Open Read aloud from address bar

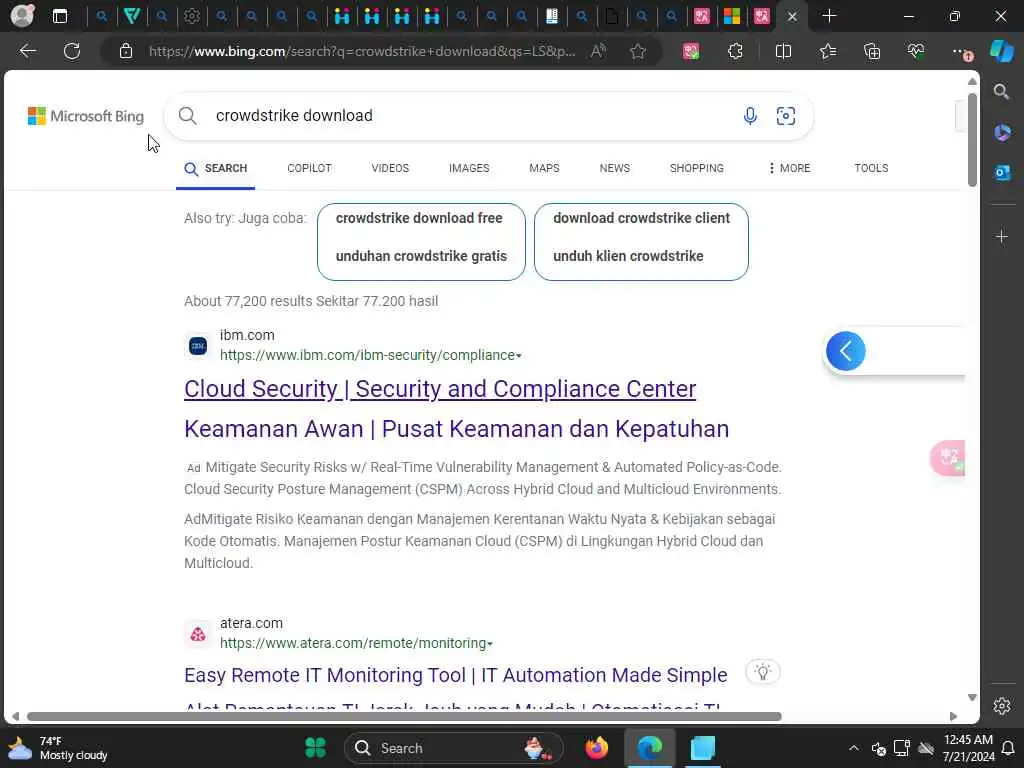click(598, 51)
